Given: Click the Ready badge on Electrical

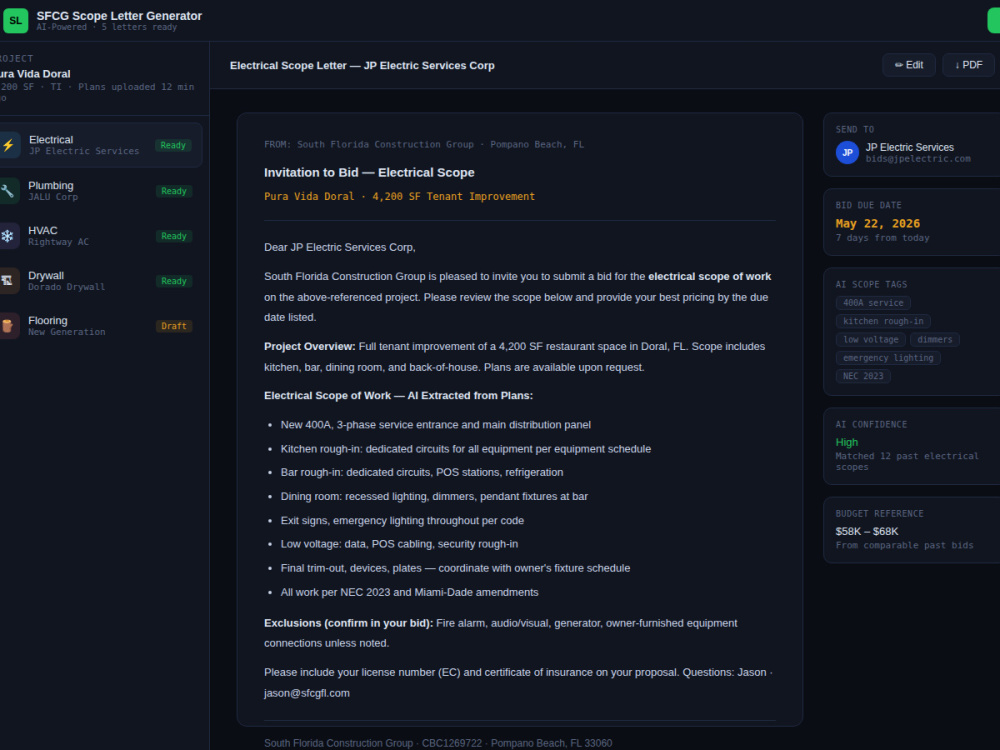Looking at the screenshot, I should (x=173, y=145).
